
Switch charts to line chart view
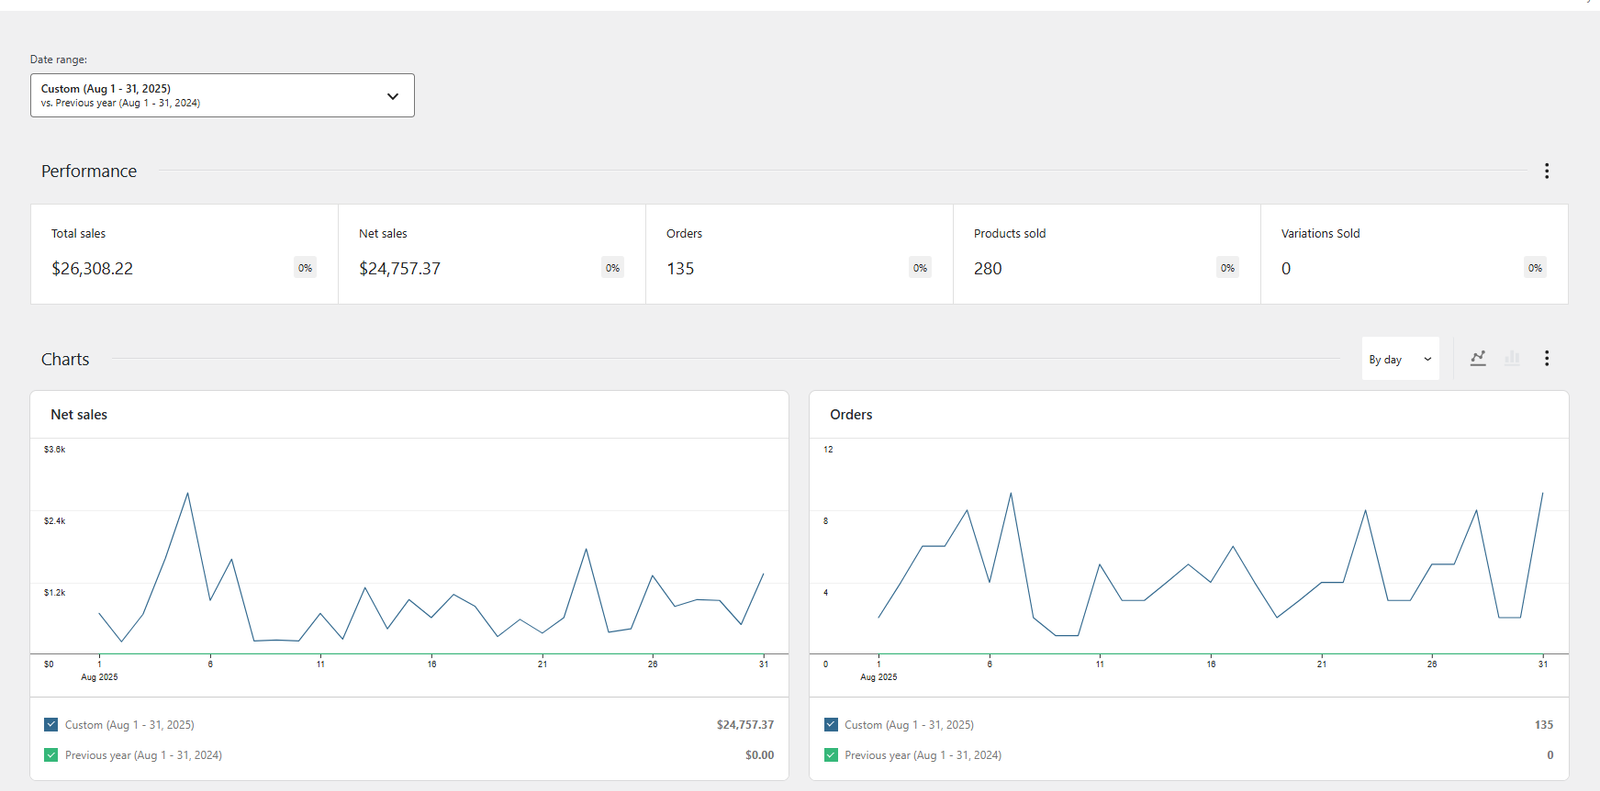(1478, 358)
